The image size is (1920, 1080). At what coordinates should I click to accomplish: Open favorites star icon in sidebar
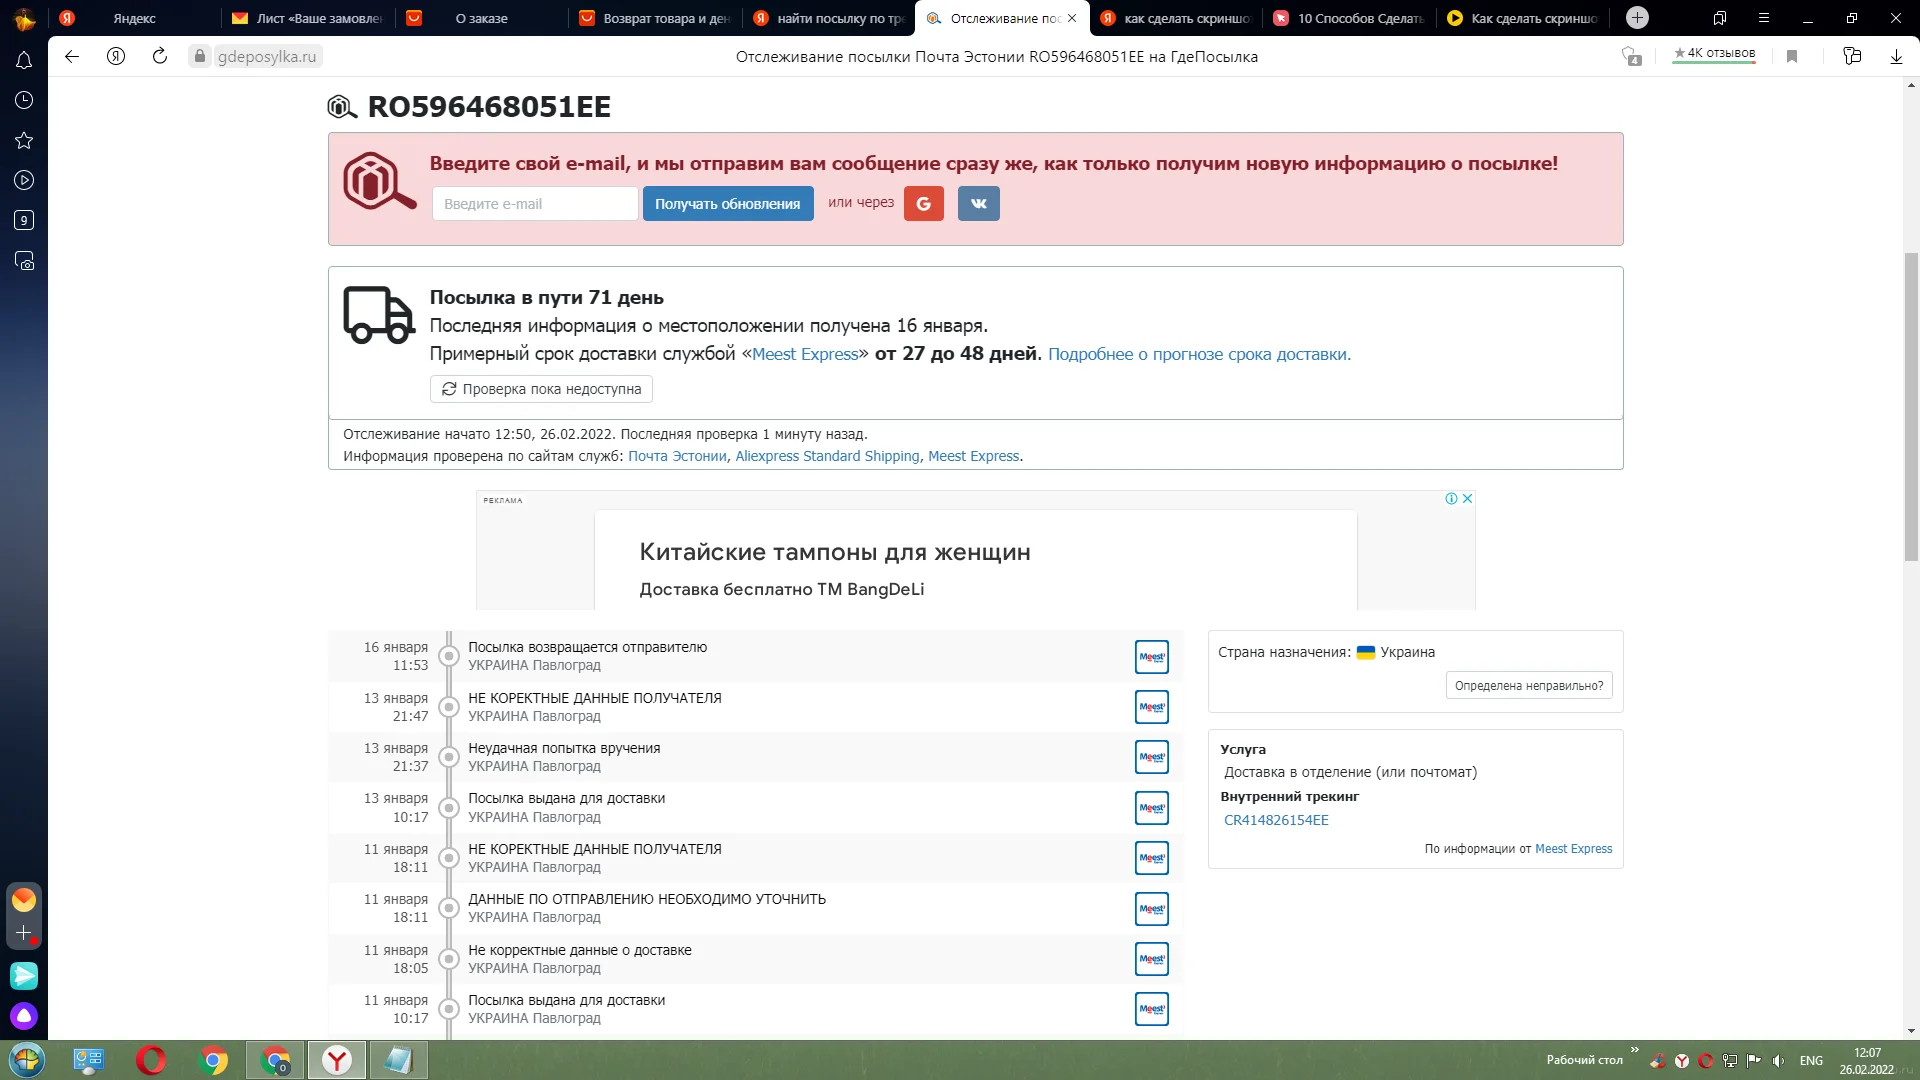(24, 141)
